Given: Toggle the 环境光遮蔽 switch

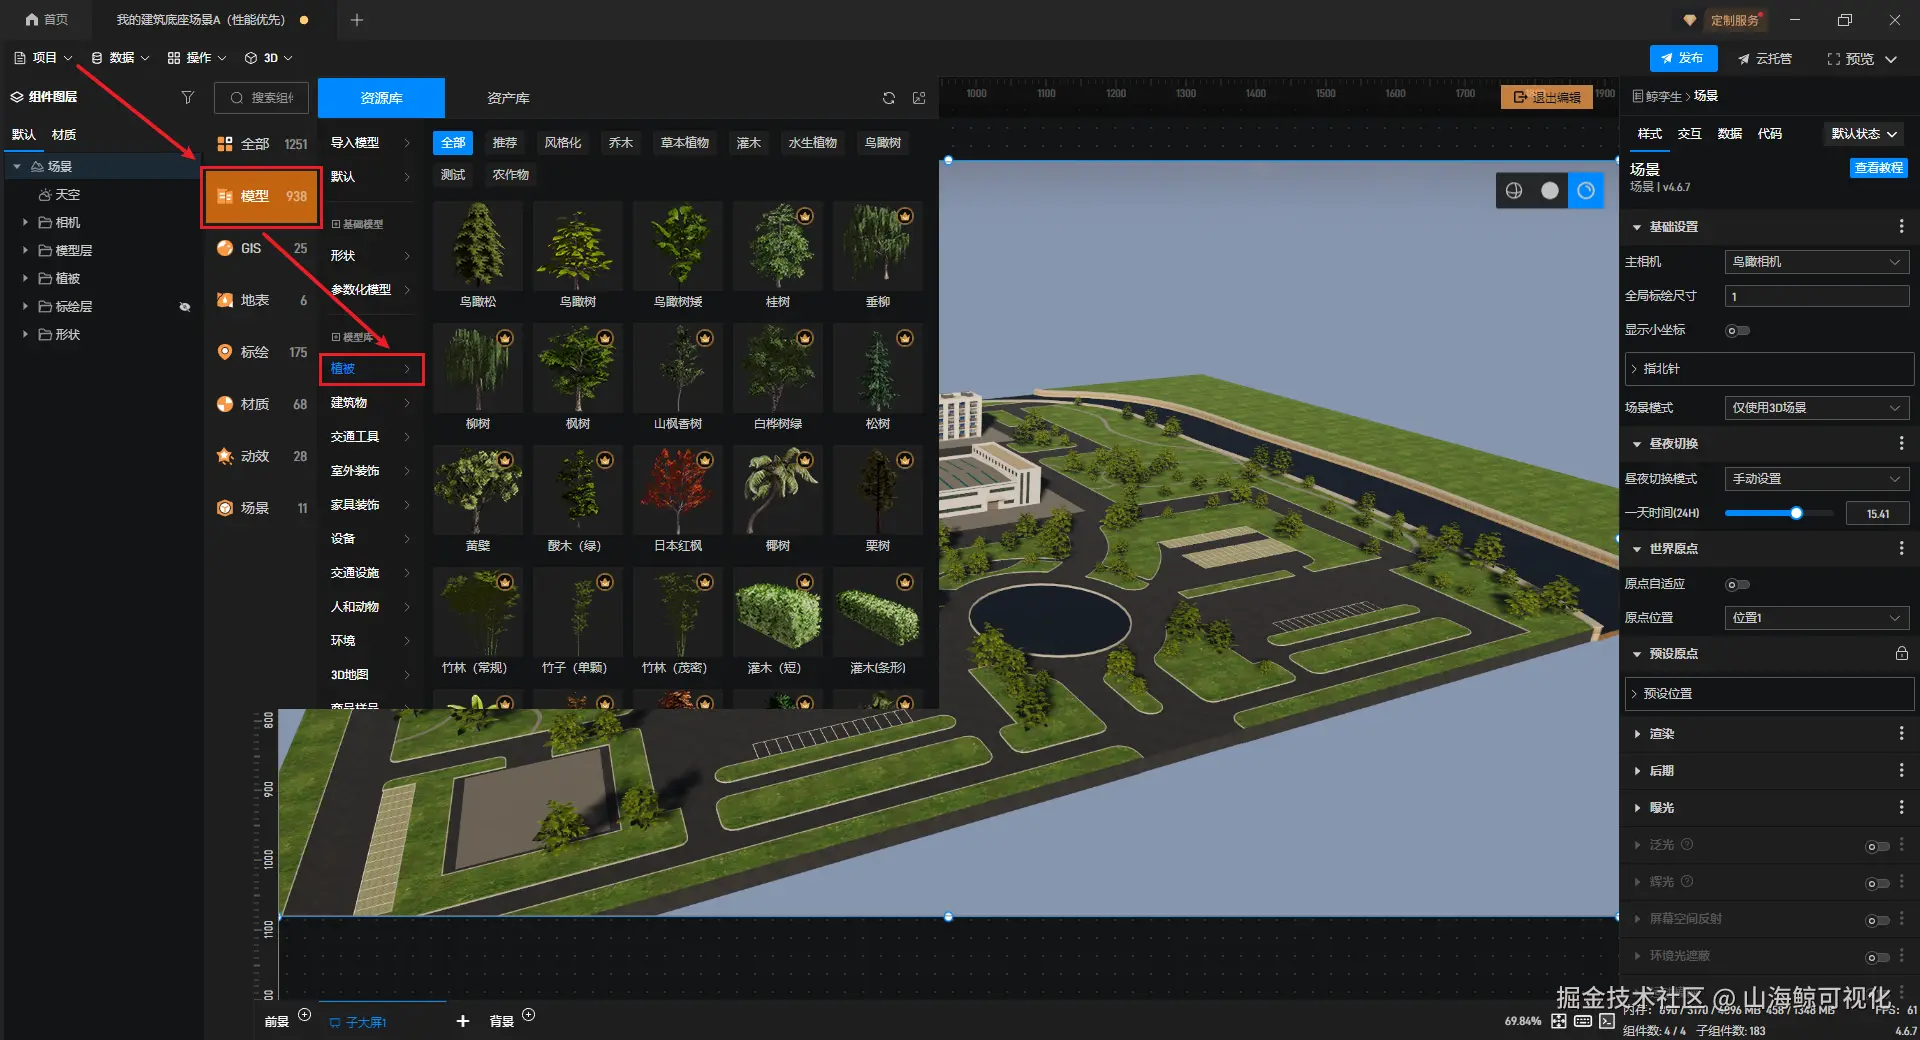Looking at the screenshot, I should tap(1877, 958).
